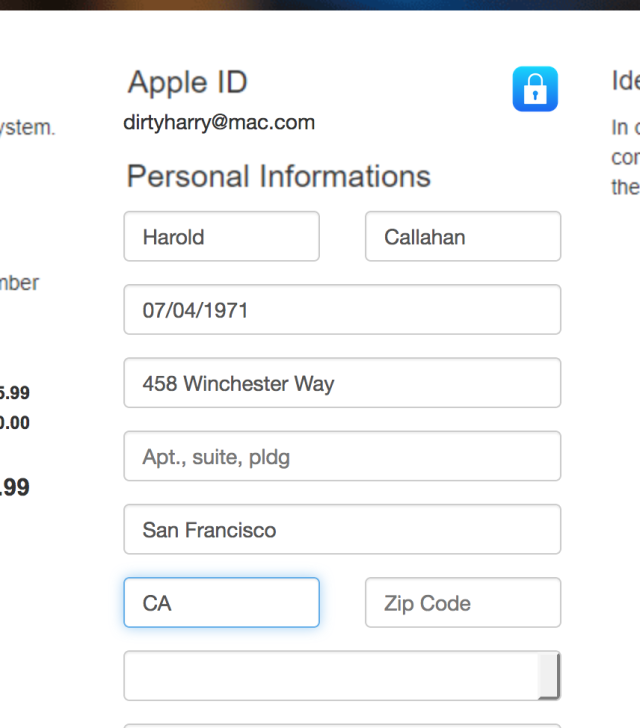This screenshot has height=728, width=640.
Task: Click the dirtyharry@mac.com email text
Action: pos(219,123)
